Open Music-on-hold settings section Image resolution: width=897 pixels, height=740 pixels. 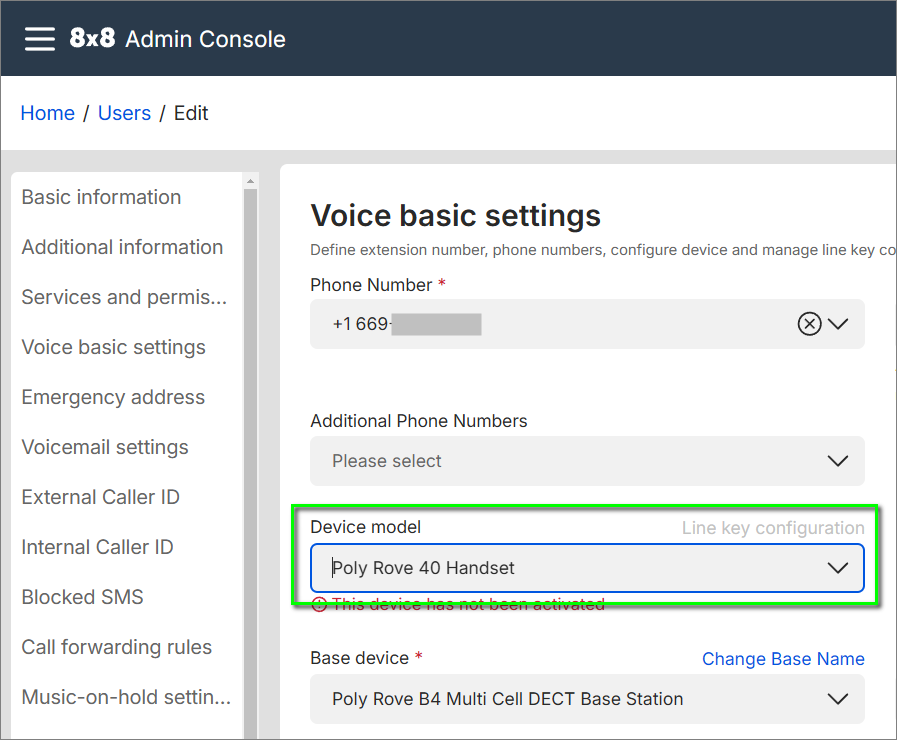tap(126, 697)
